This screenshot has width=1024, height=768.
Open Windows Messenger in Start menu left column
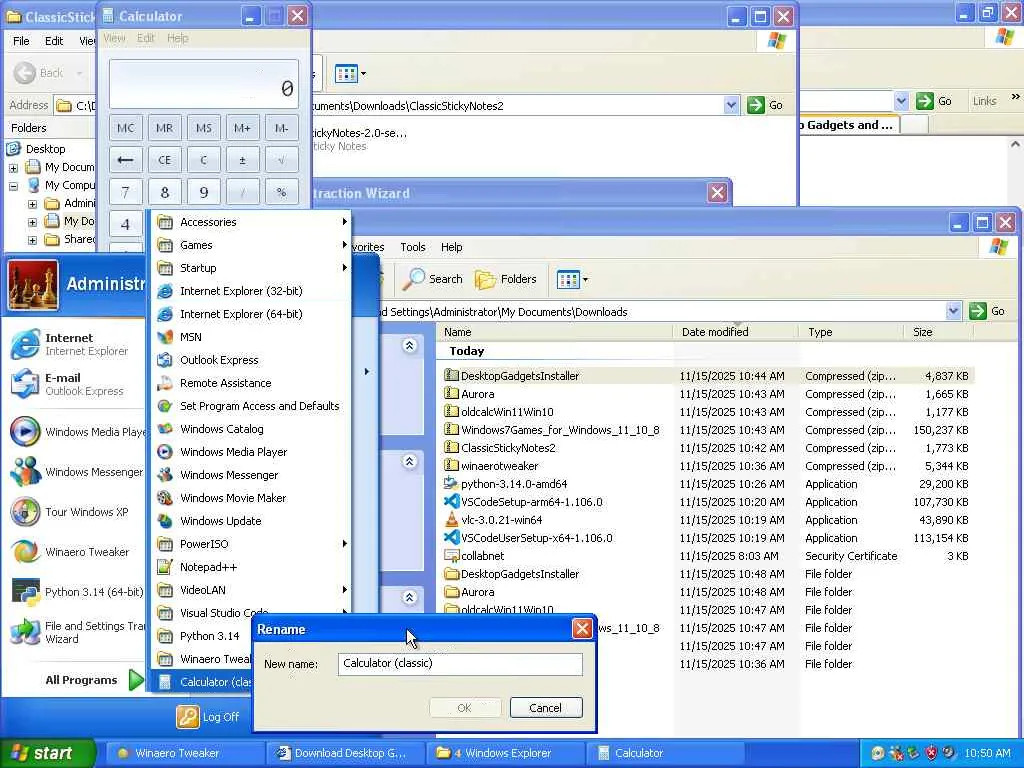[x=77, y=472]
